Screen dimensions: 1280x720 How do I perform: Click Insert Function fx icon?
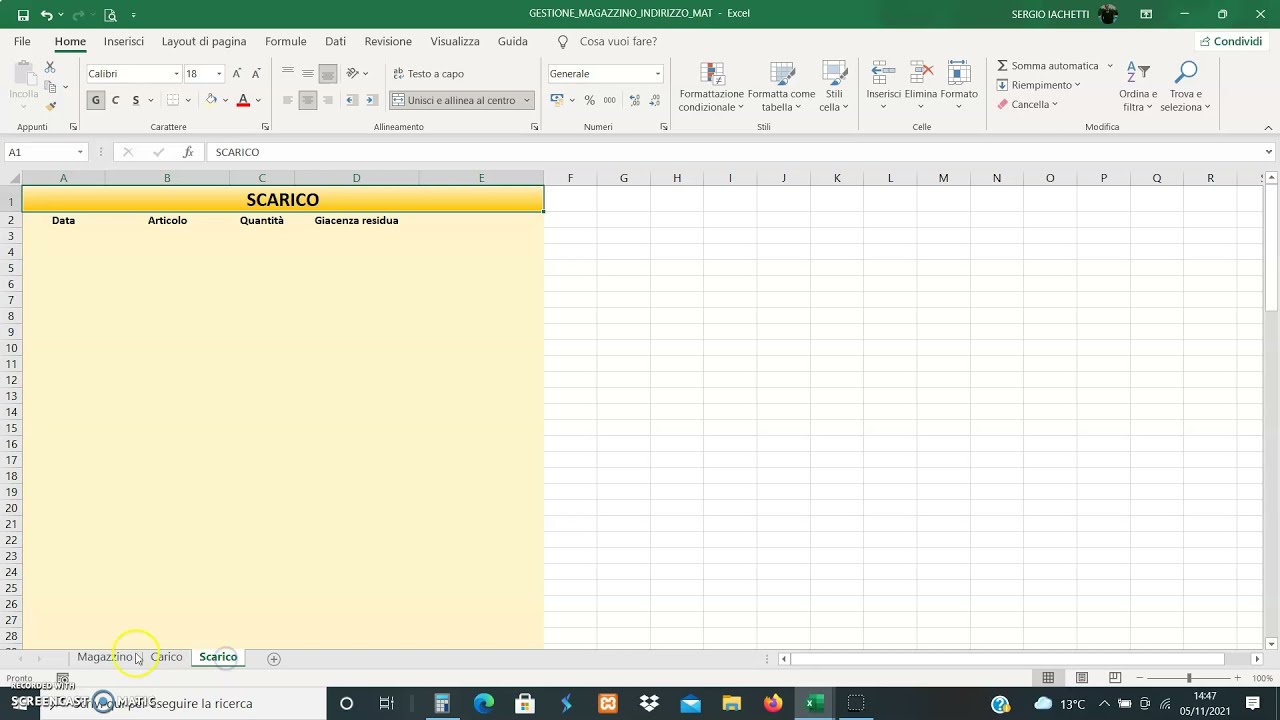click(188, 152)
